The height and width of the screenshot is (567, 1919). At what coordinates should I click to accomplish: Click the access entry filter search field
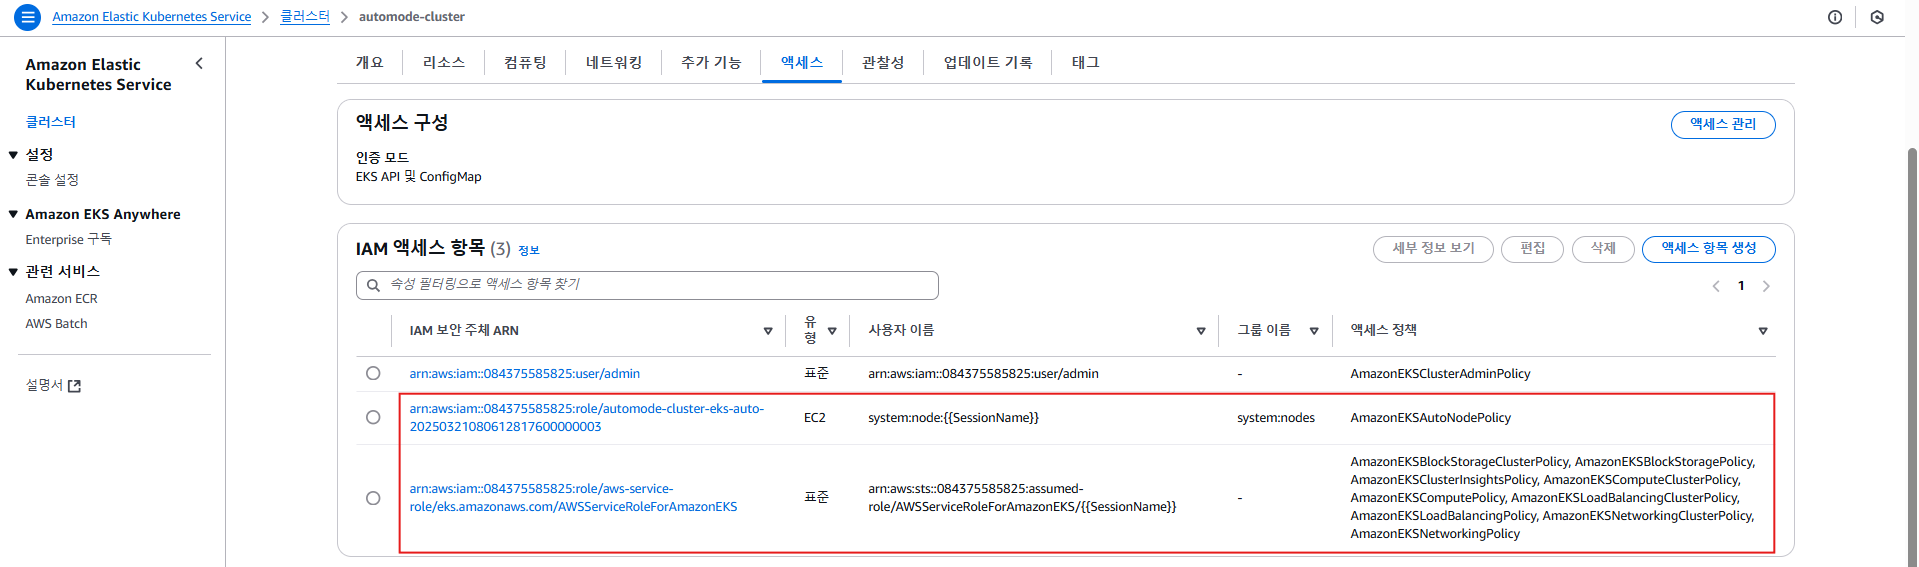click(x=647, y=285)
